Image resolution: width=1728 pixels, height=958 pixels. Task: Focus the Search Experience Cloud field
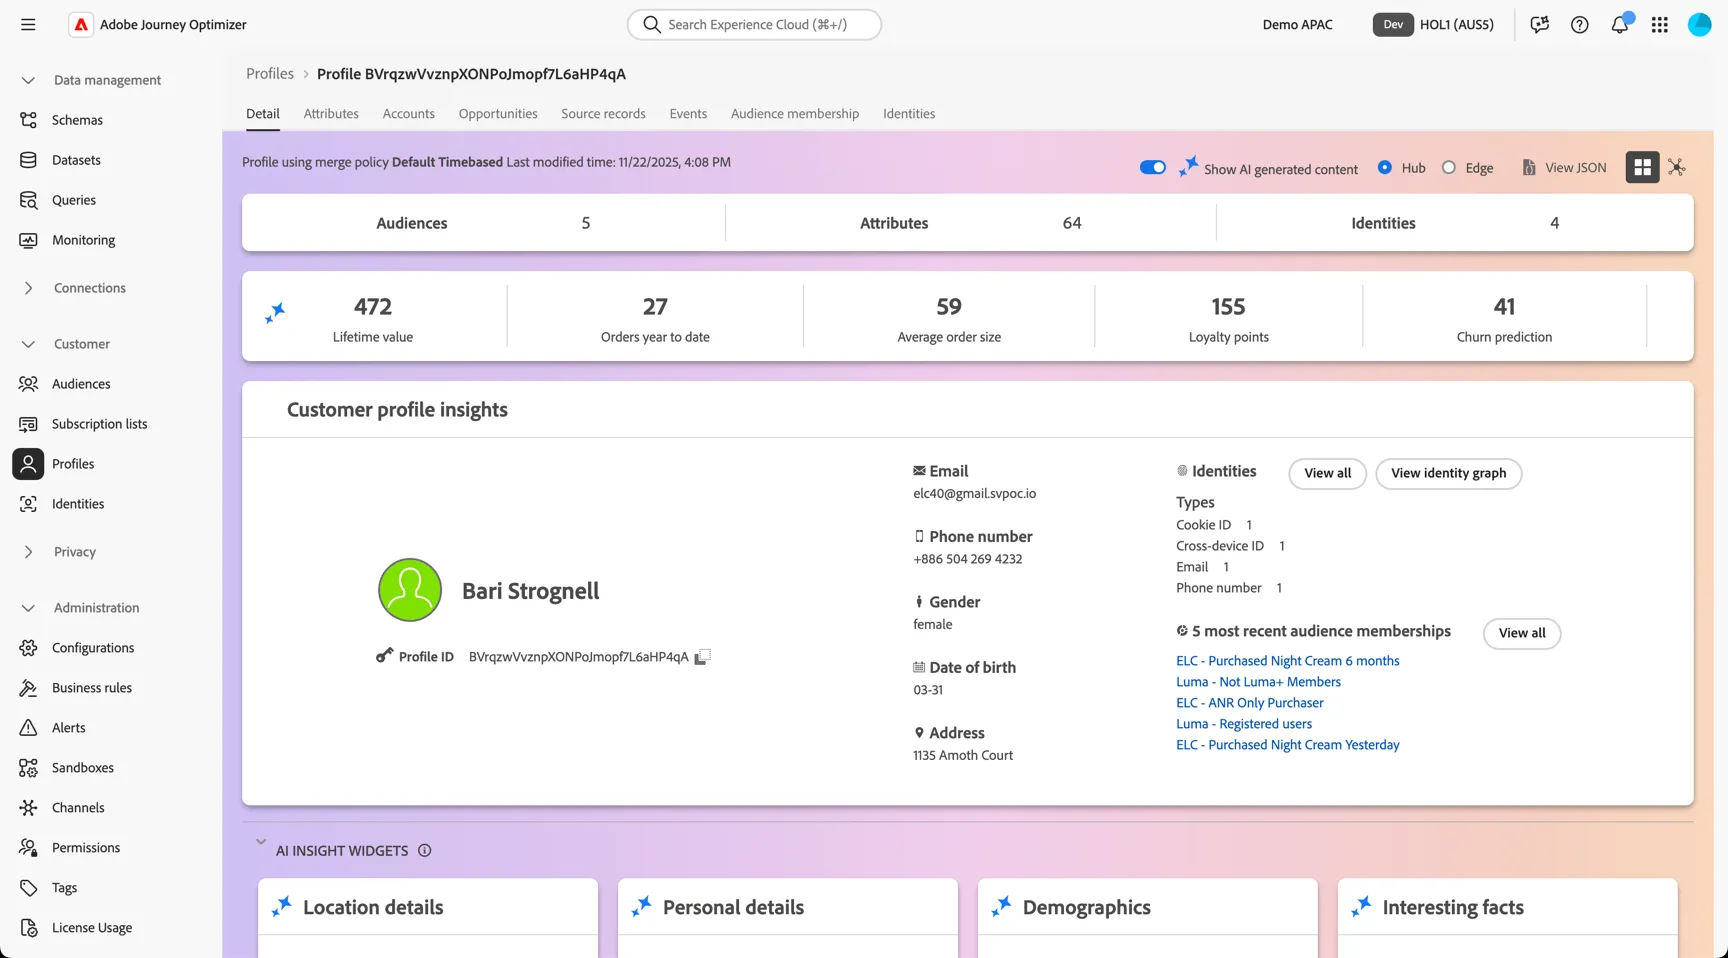(x=754, y=24)
